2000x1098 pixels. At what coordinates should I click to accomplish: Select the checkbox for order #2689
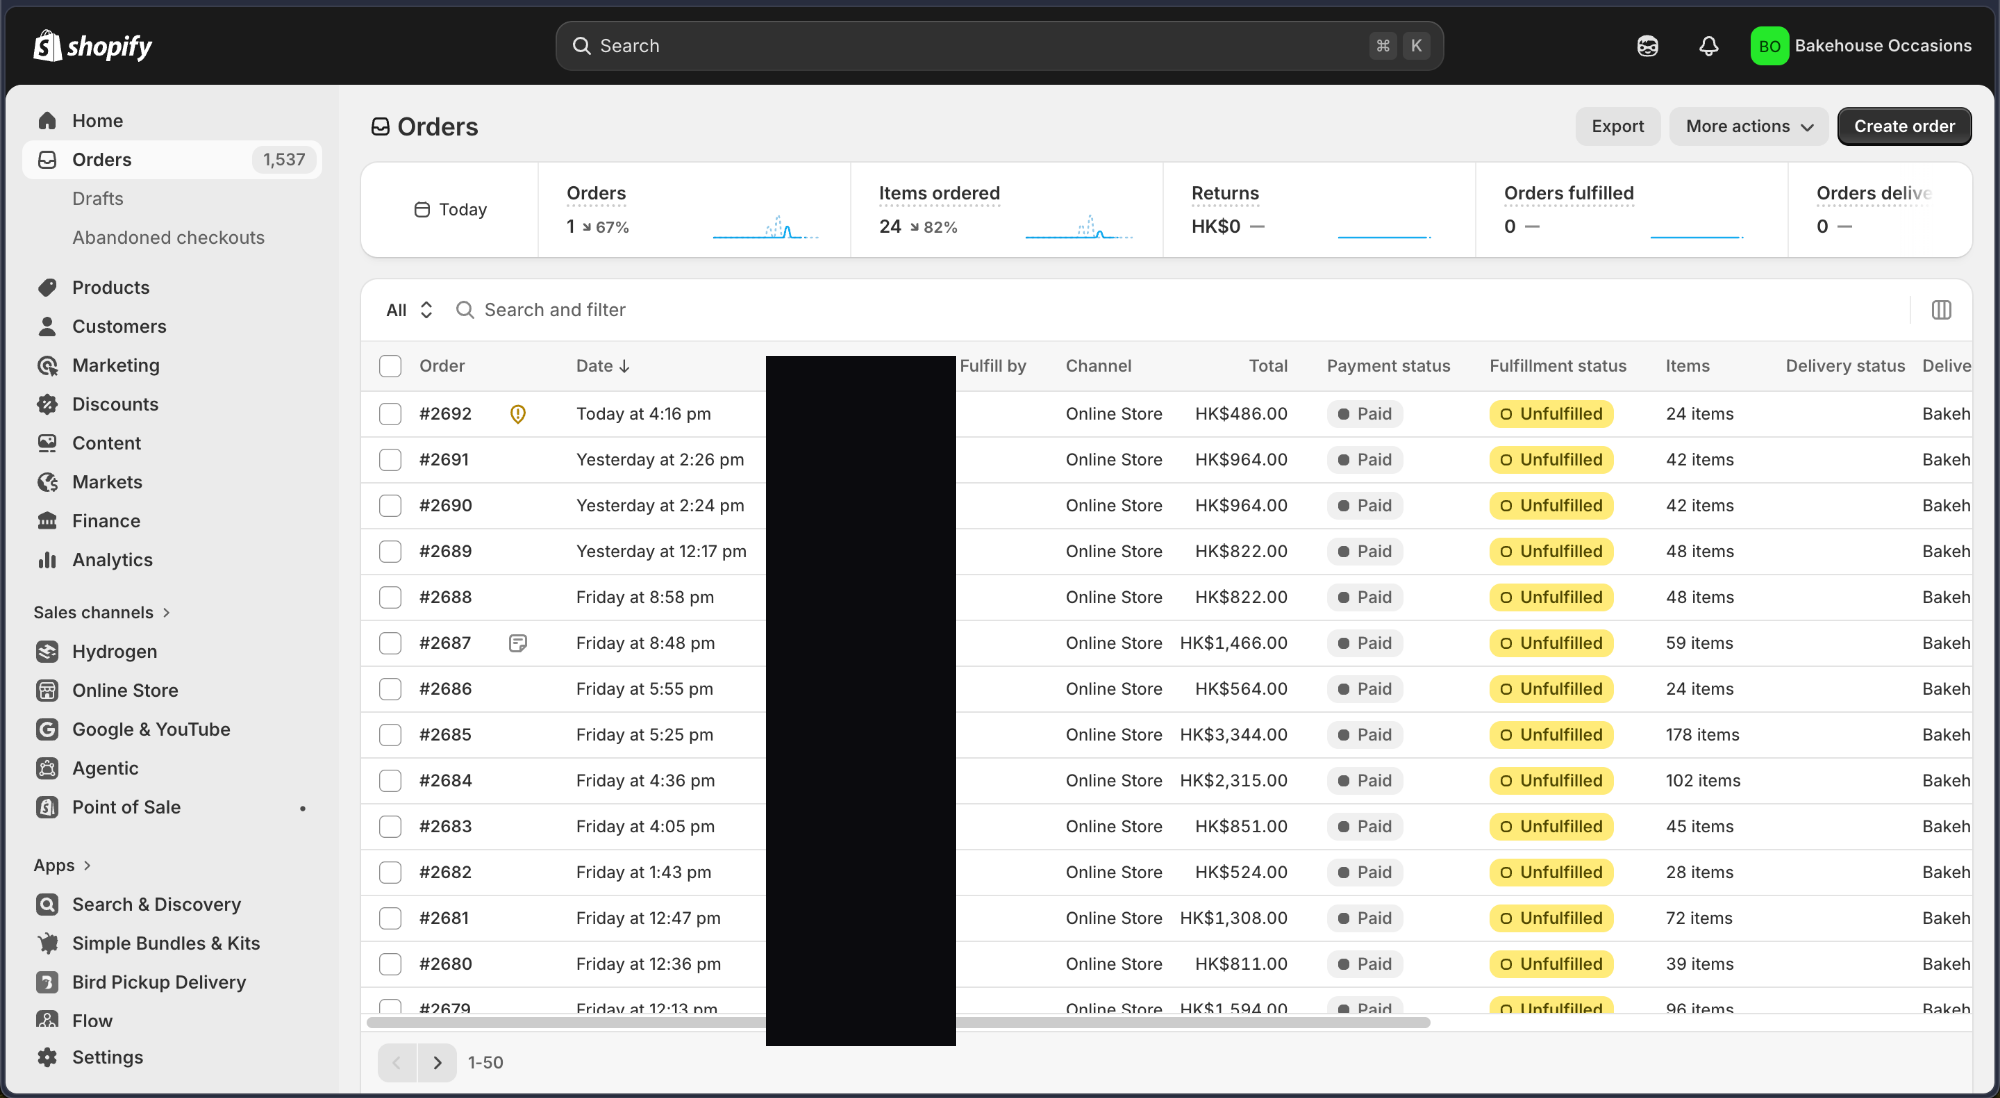coord(390,552)
